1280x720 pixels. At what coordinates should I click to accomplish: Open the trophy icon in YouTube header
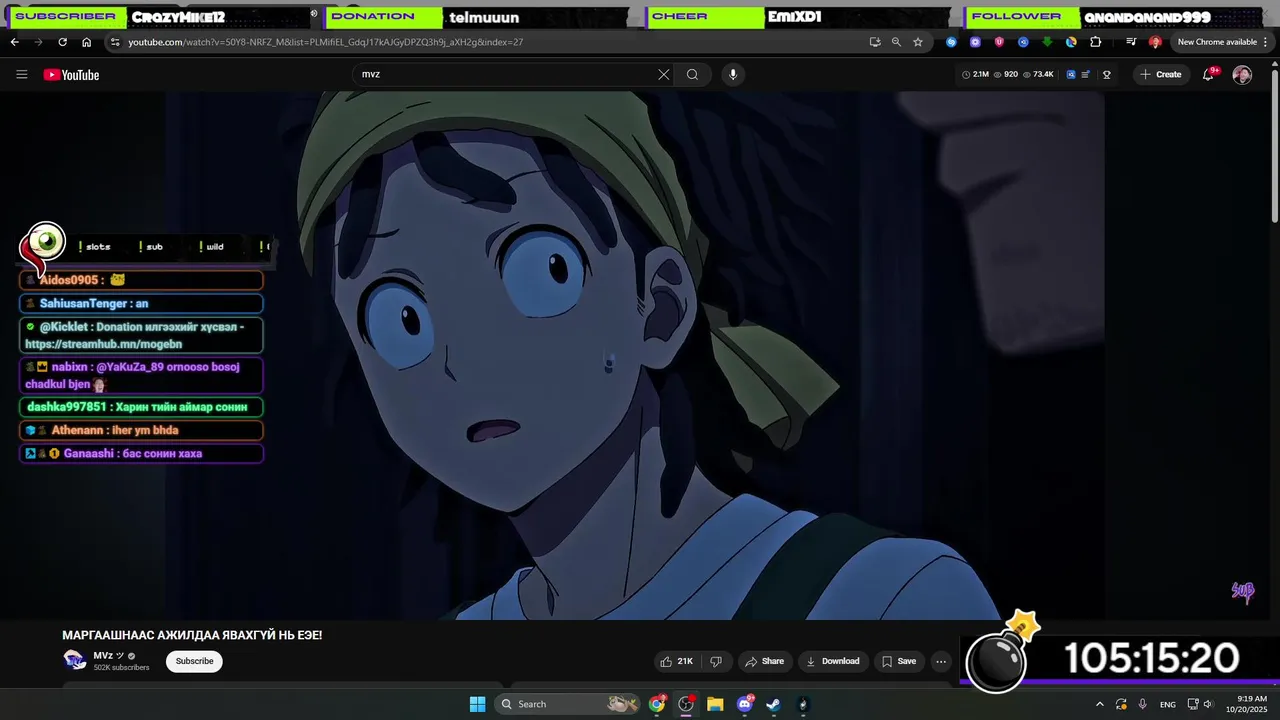tap(1106, 74)
